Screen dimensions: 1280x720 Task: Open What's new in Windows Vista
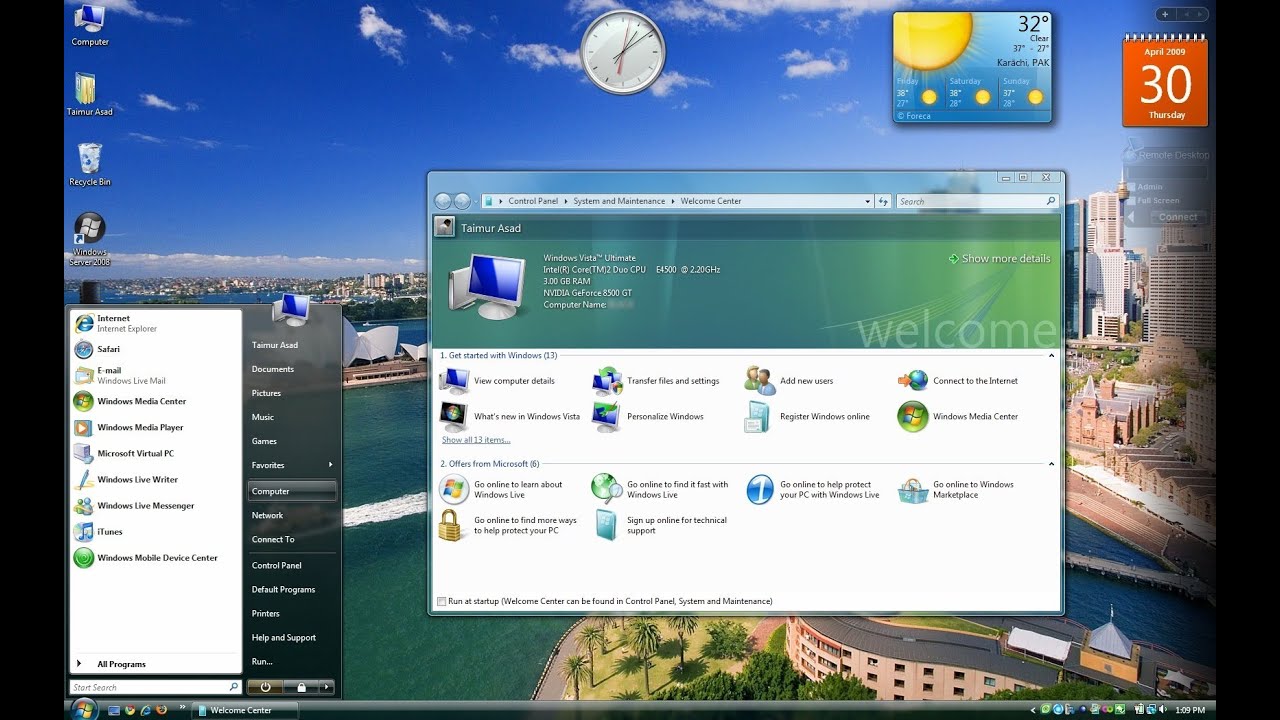pos(510,416)
